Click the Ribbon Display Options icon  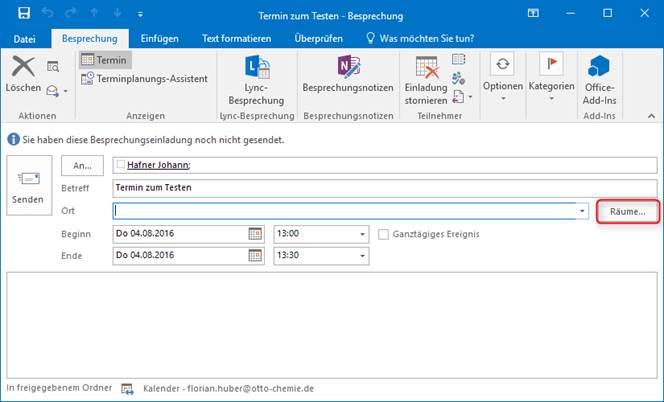[x=533, y=13]
